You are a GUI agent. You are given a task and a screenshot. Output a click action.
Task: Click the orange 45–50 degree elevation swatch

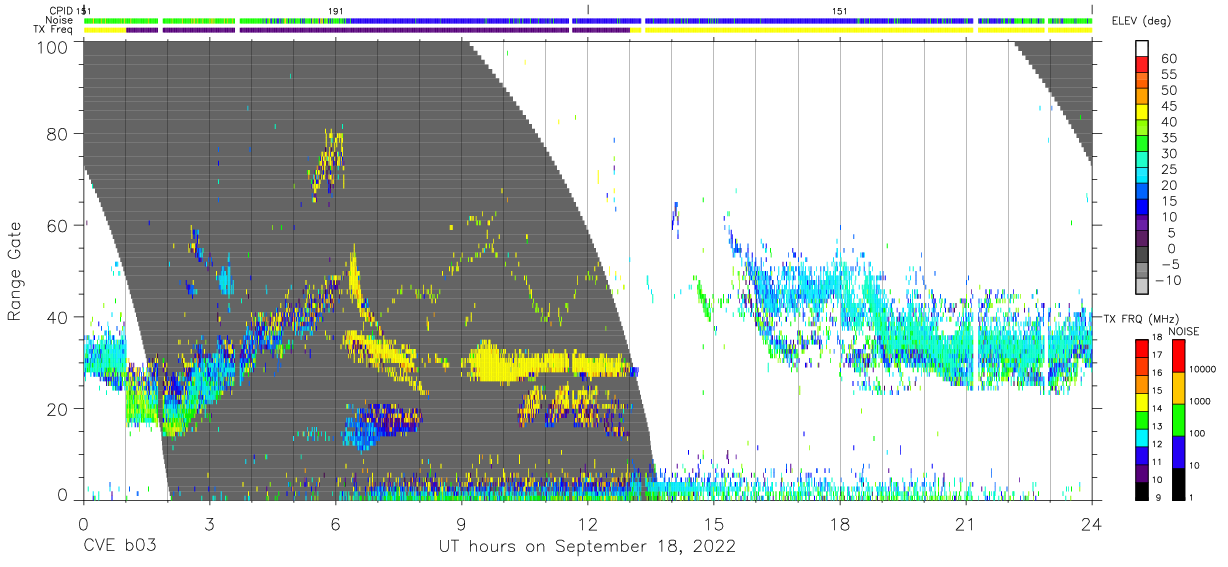[1142, 98]
